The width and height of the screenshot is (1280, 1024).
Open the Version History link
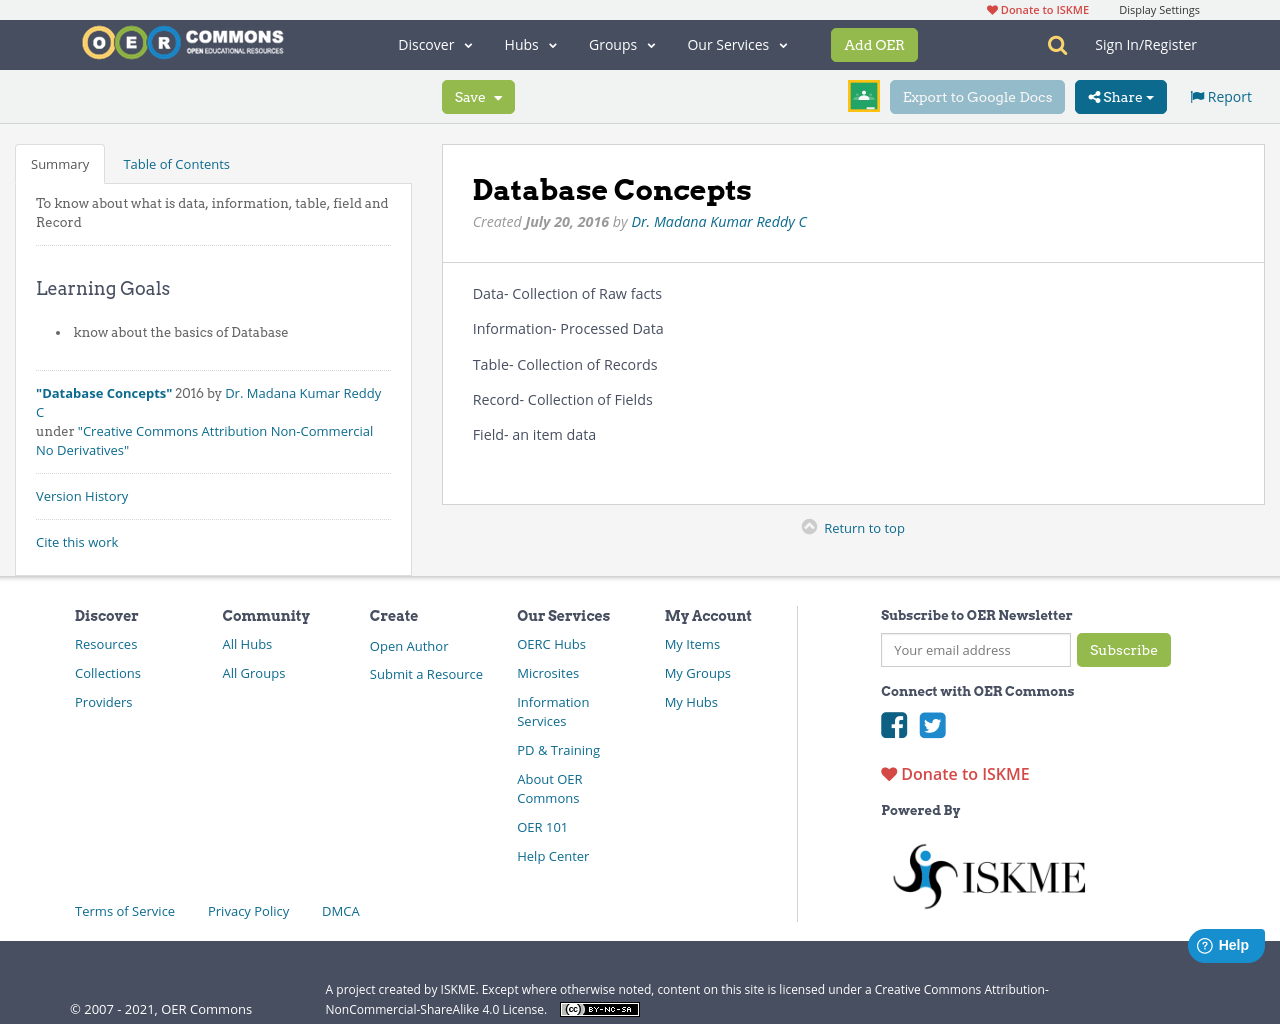(x=82, y=496)
